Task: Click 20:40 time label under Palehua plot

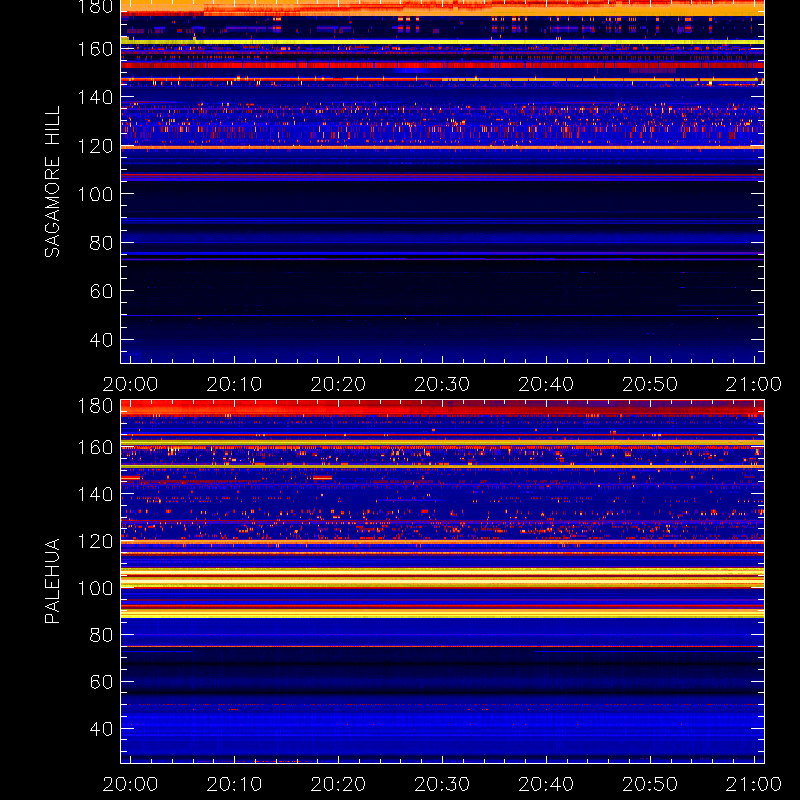Action: click(546, 784)
